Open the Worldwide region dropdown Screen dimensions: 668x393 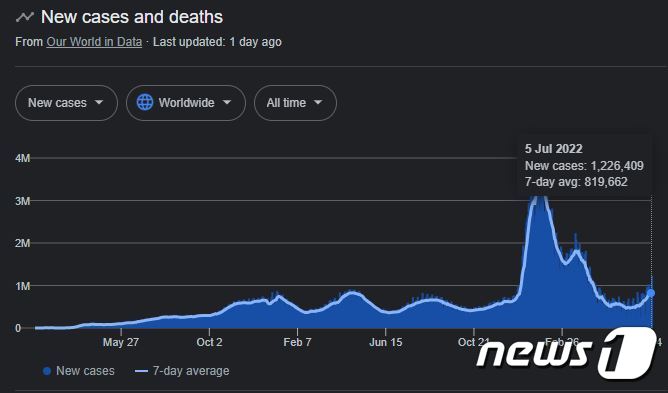point(186,103)
